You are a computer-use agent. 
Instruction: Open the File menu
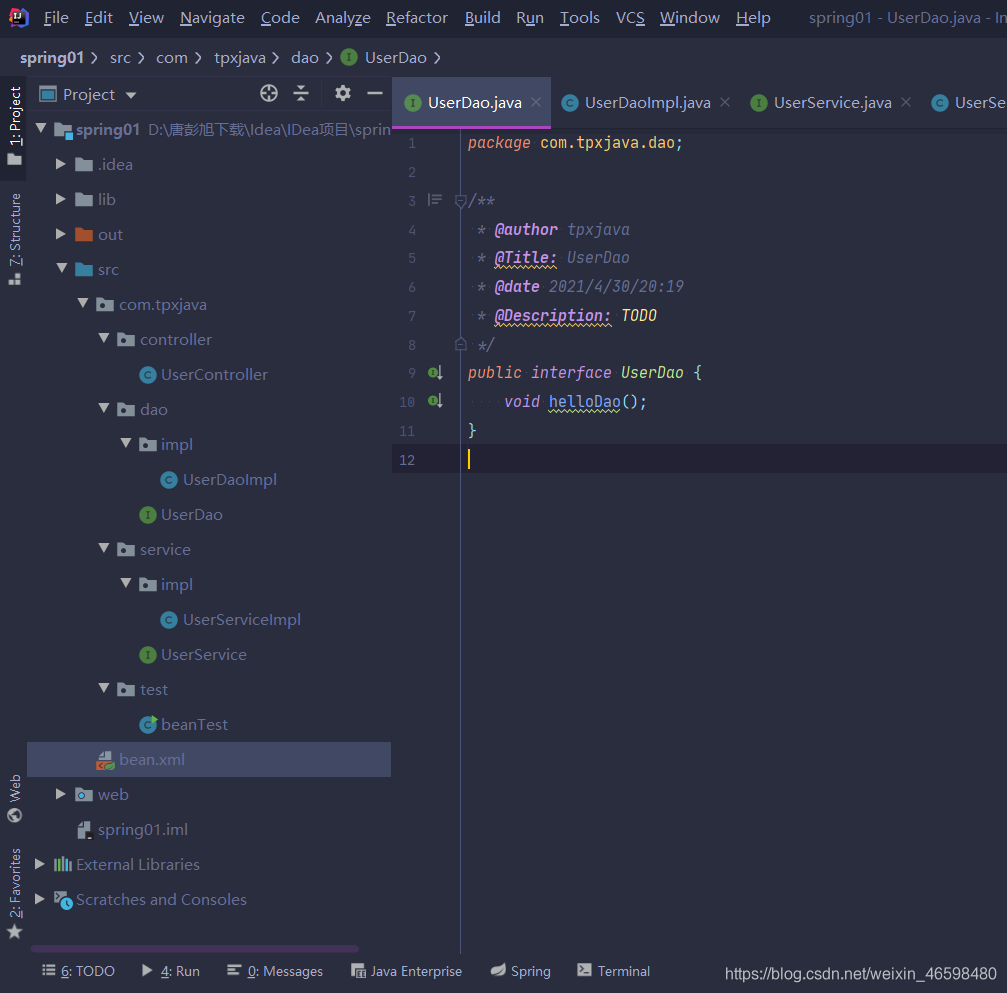[x=56, y=18]
